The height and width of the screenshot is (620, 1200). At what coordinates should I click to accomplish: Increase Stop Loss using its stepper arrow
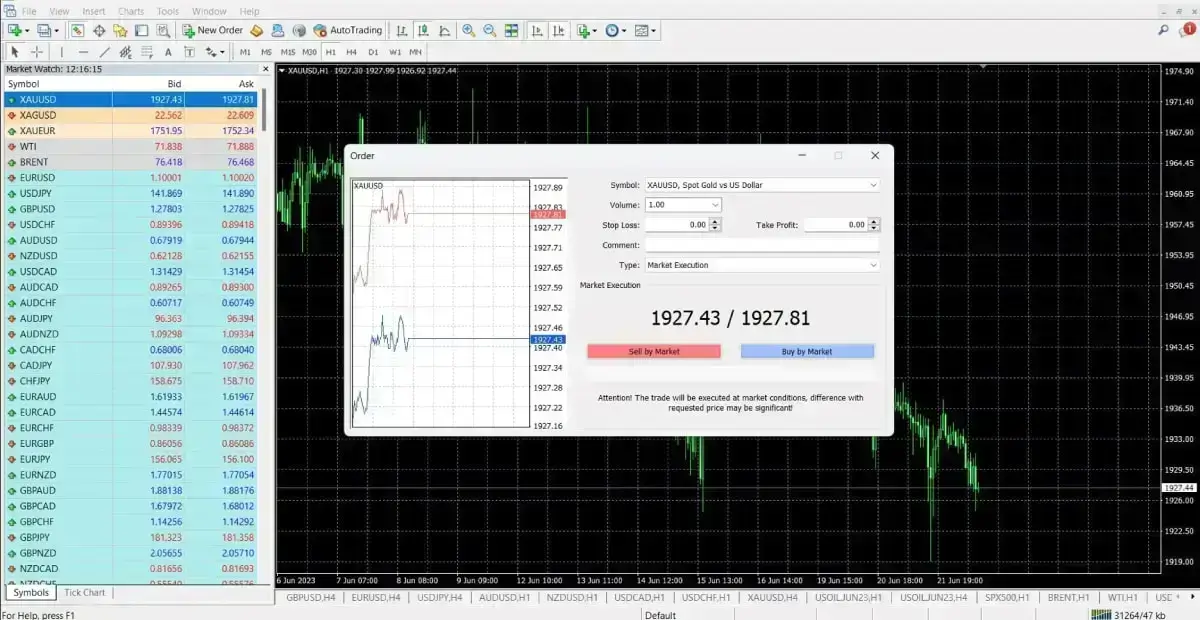pos(714,221)
